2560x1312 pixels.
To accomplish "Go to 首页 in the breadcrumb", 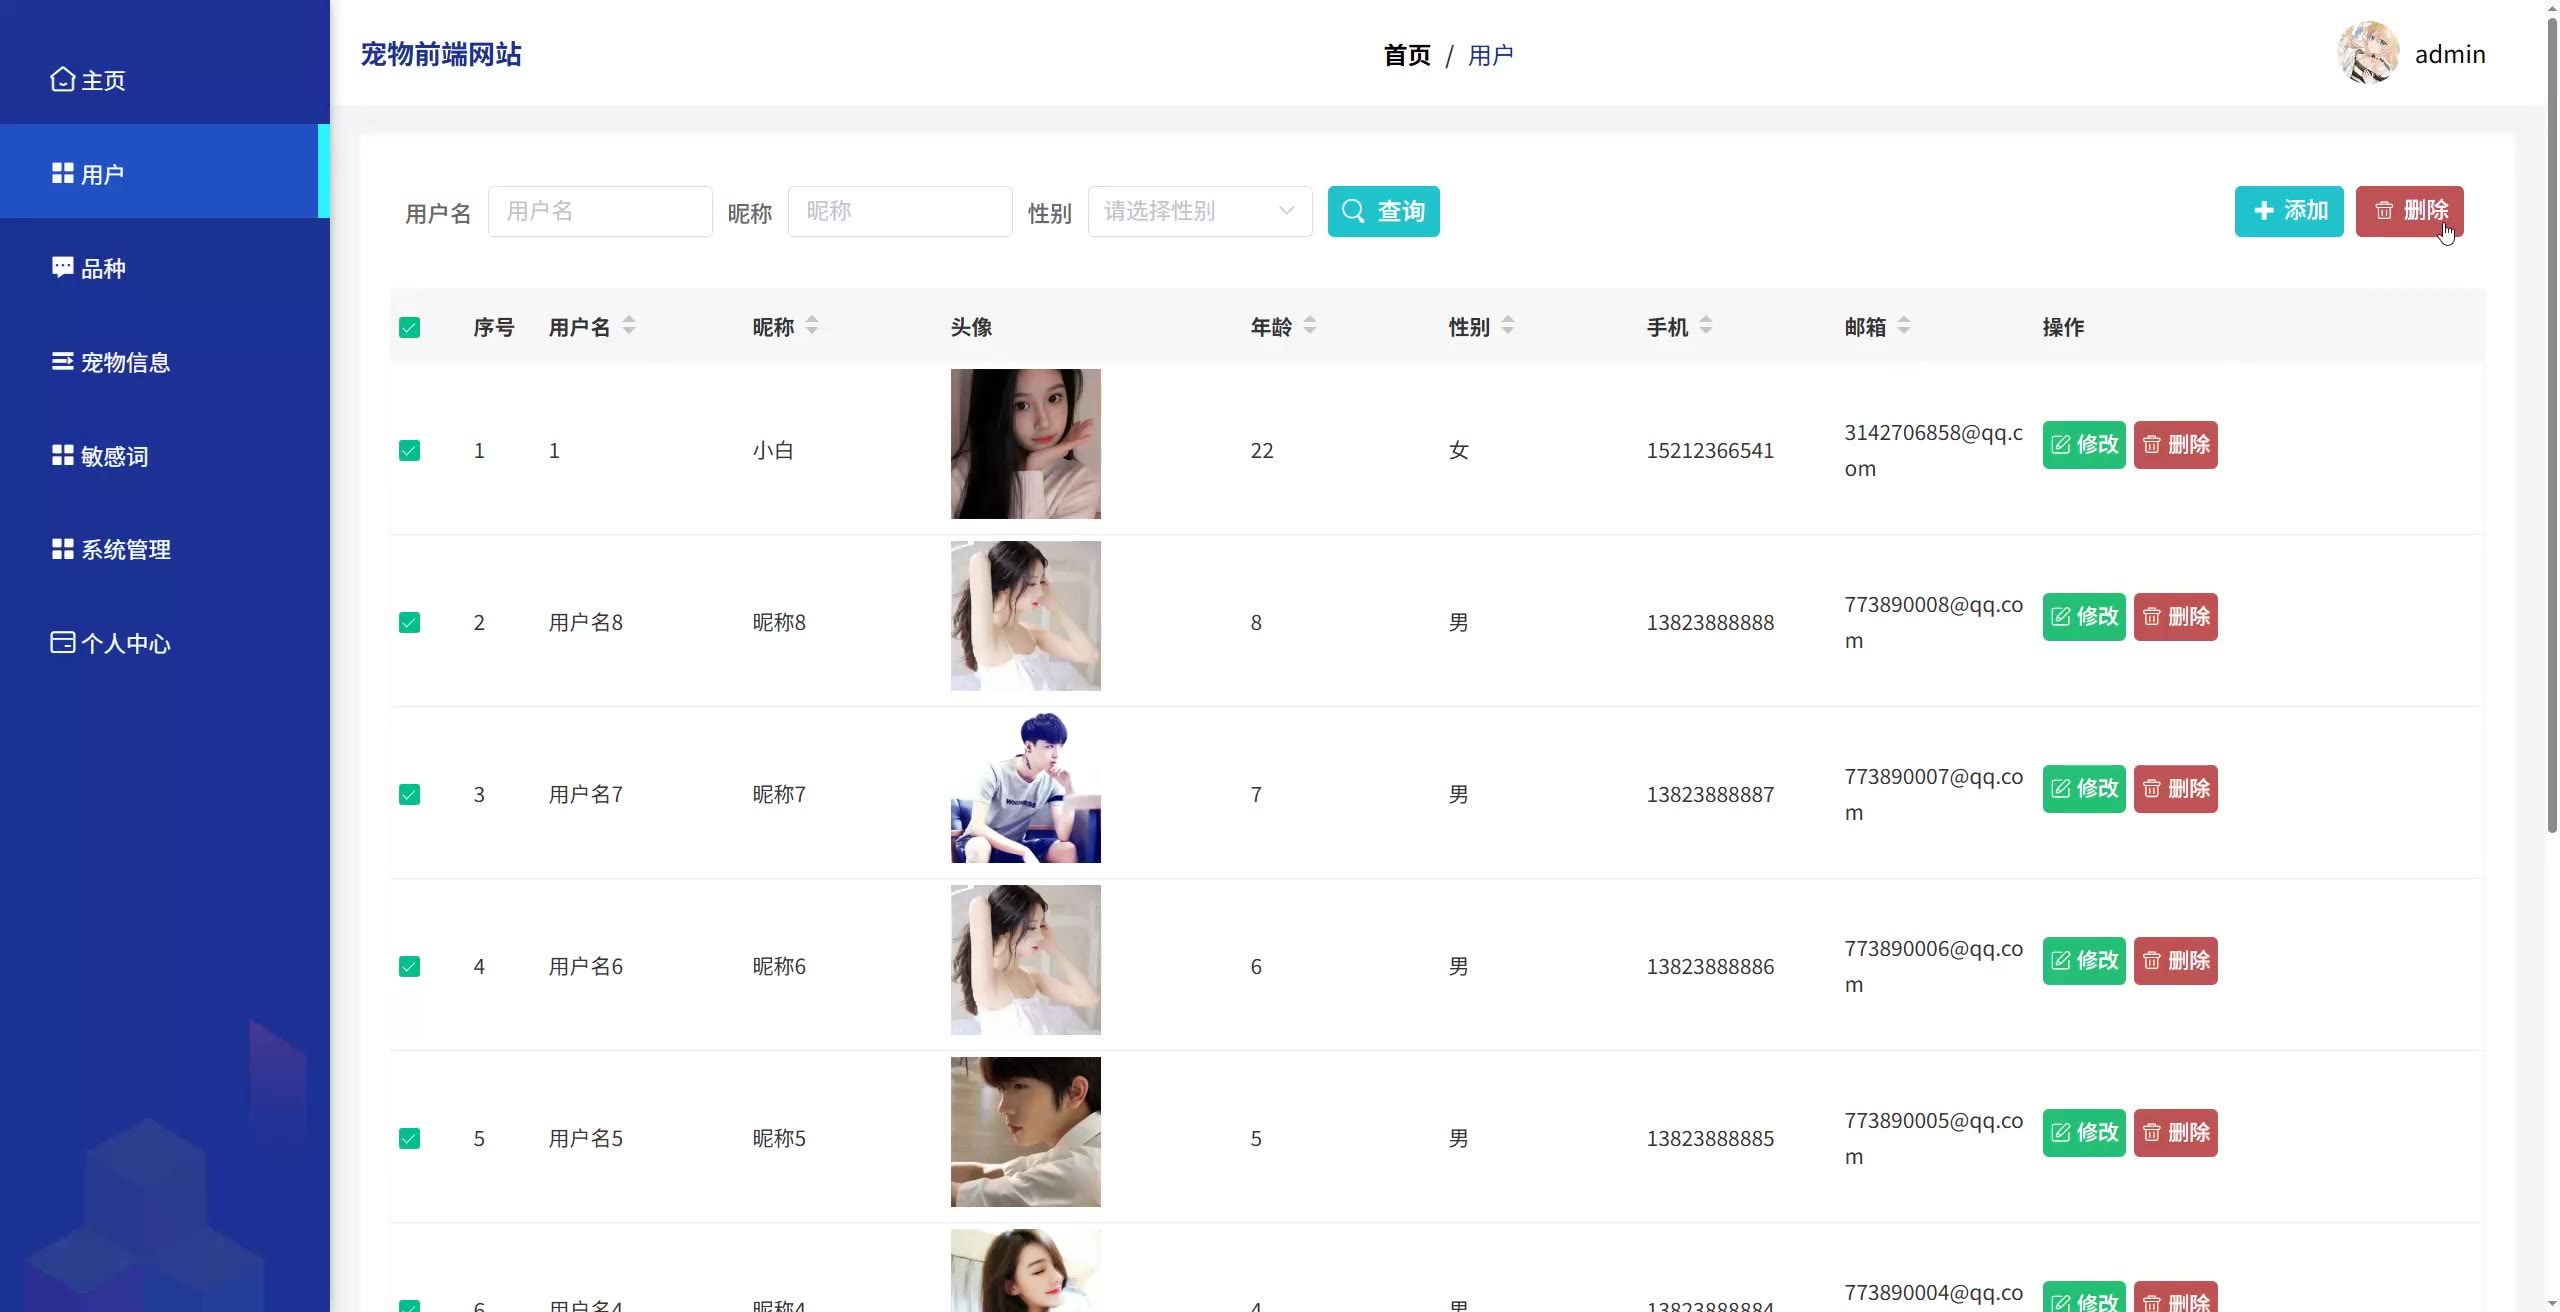I will (1406, 55).
